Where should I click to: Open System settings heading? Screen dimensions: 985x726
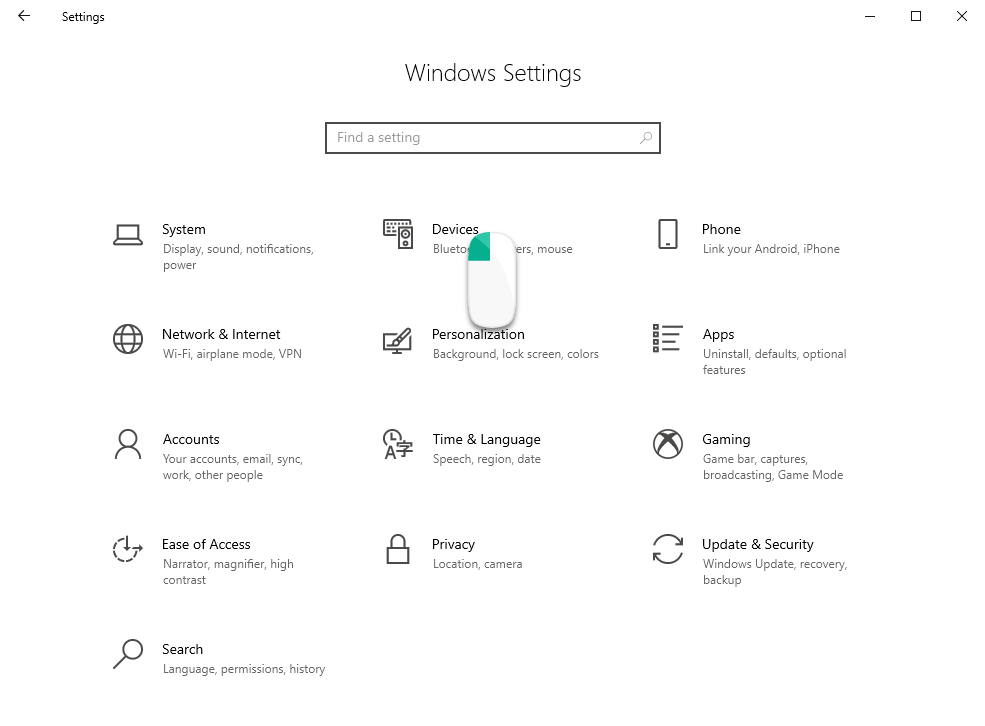183,229
